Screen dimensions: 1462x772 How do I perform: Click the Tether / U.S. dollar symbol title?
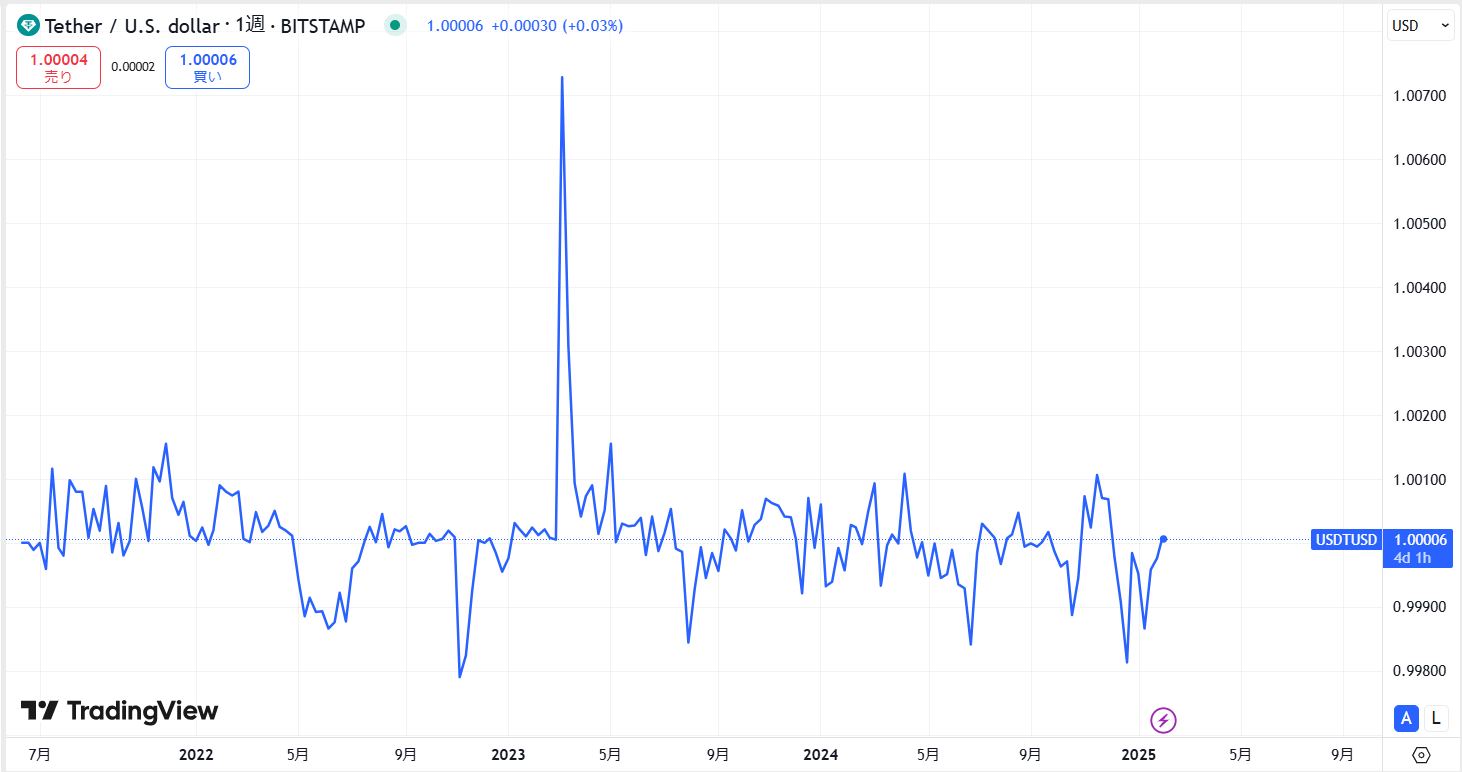pyautogui.click(x=132, y=26)
